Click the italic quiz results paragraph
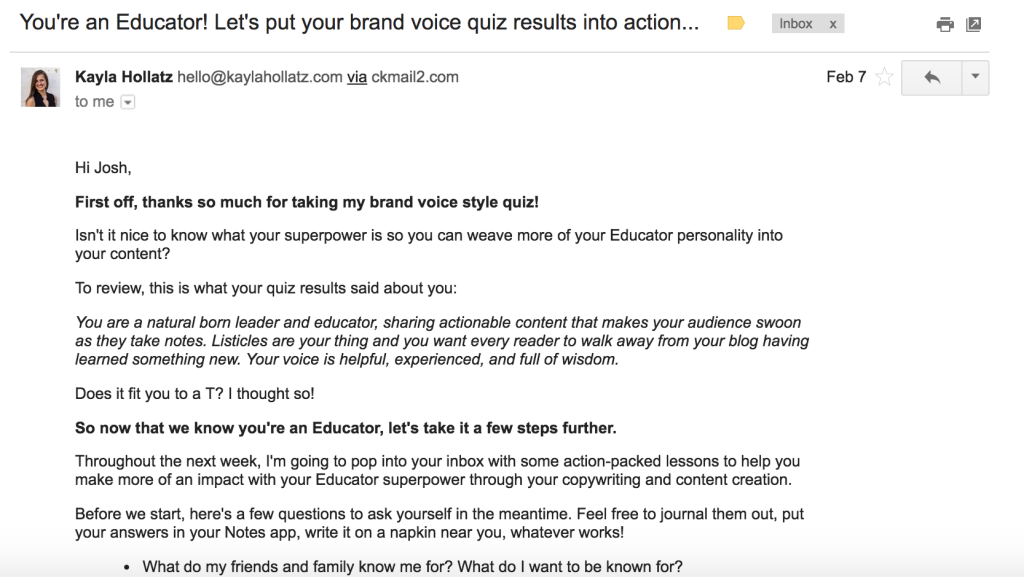 tap(442, 341)
